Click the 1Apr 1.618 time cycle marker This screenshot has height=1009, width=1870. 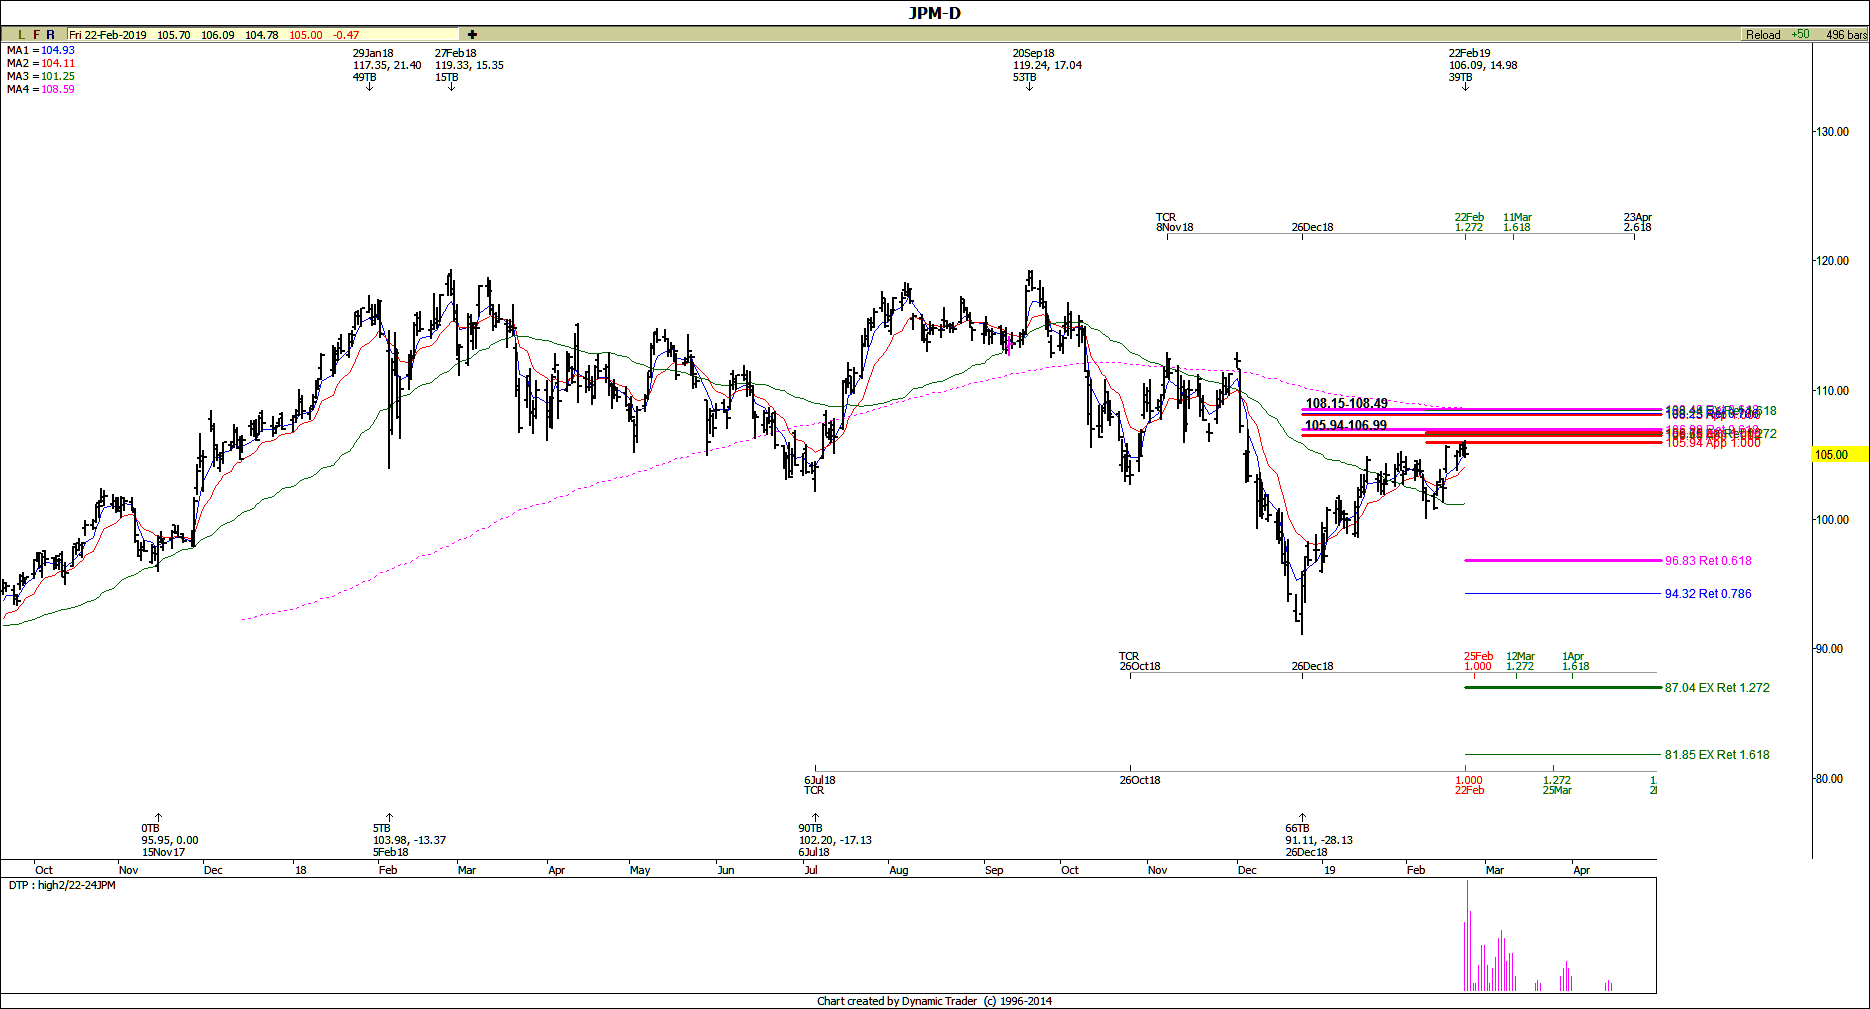coord(1574,661)
